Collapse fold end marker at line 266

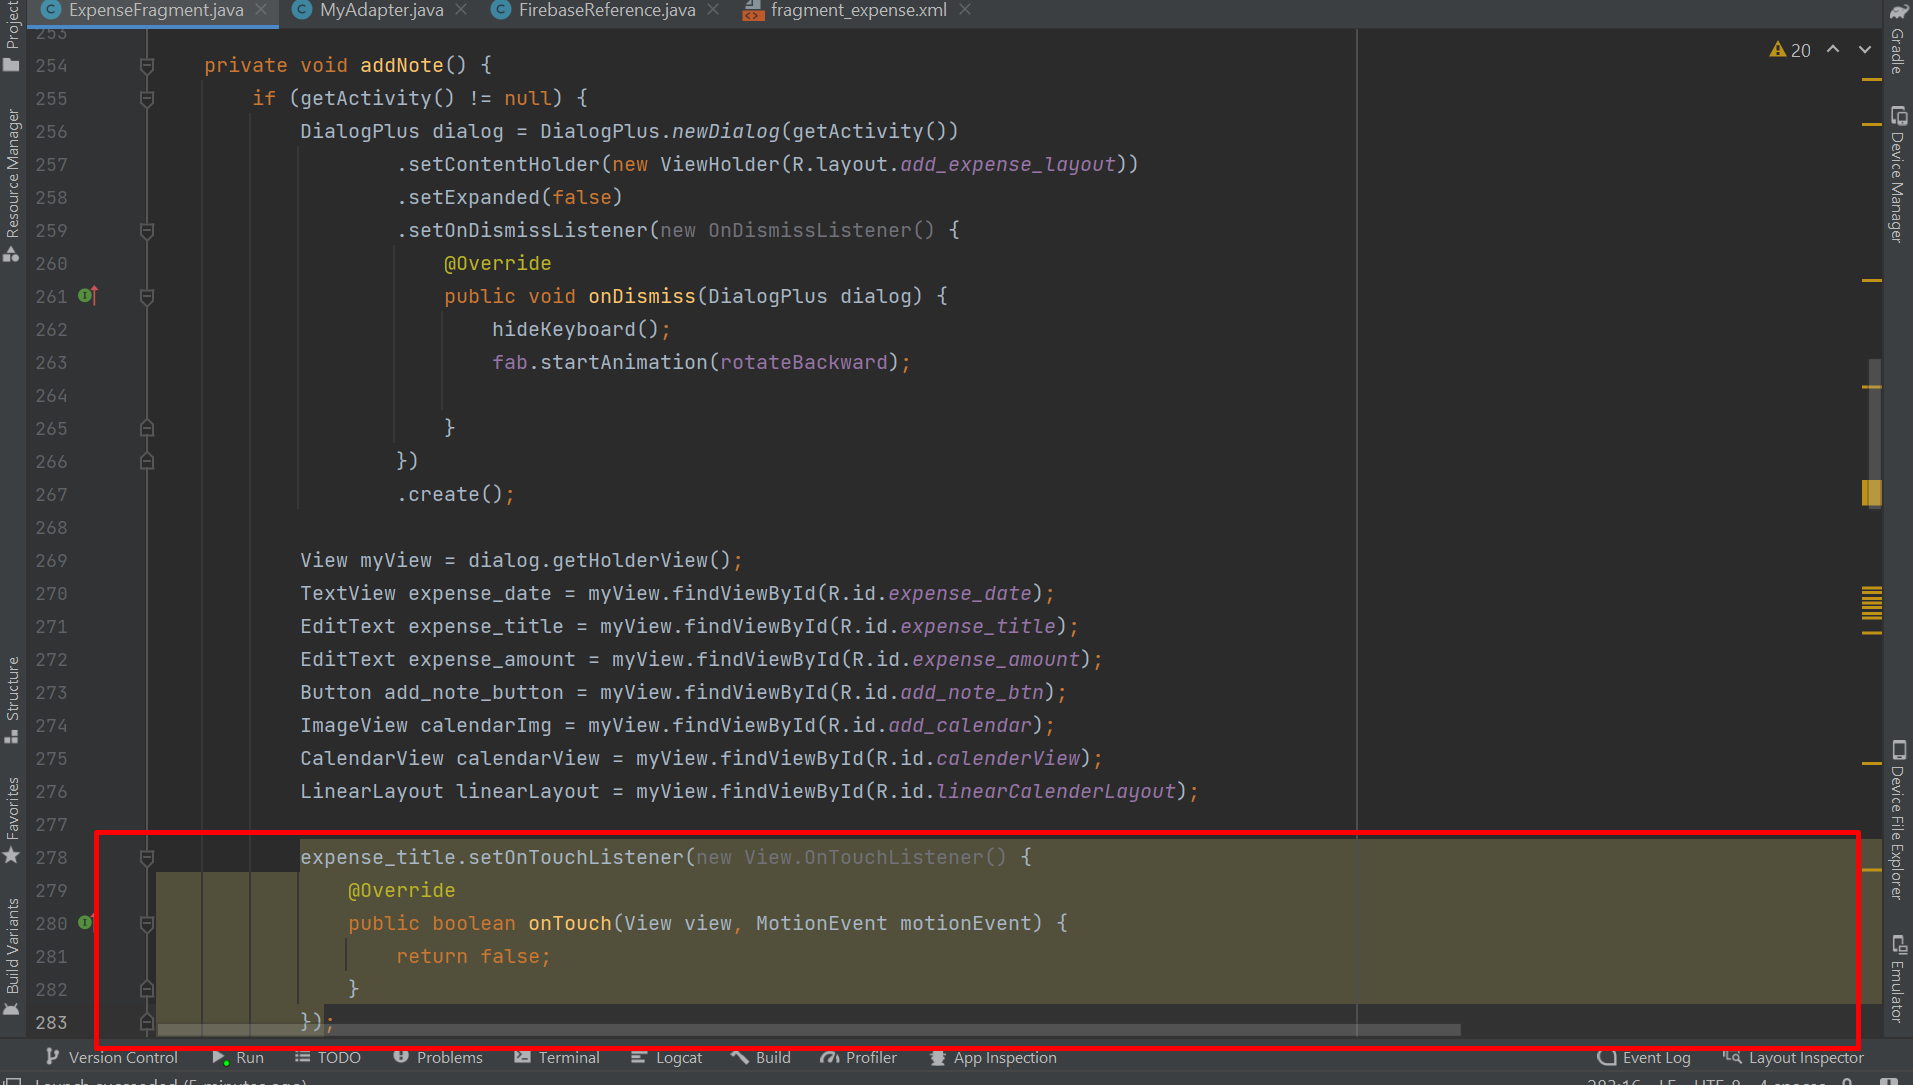(147, 461)
